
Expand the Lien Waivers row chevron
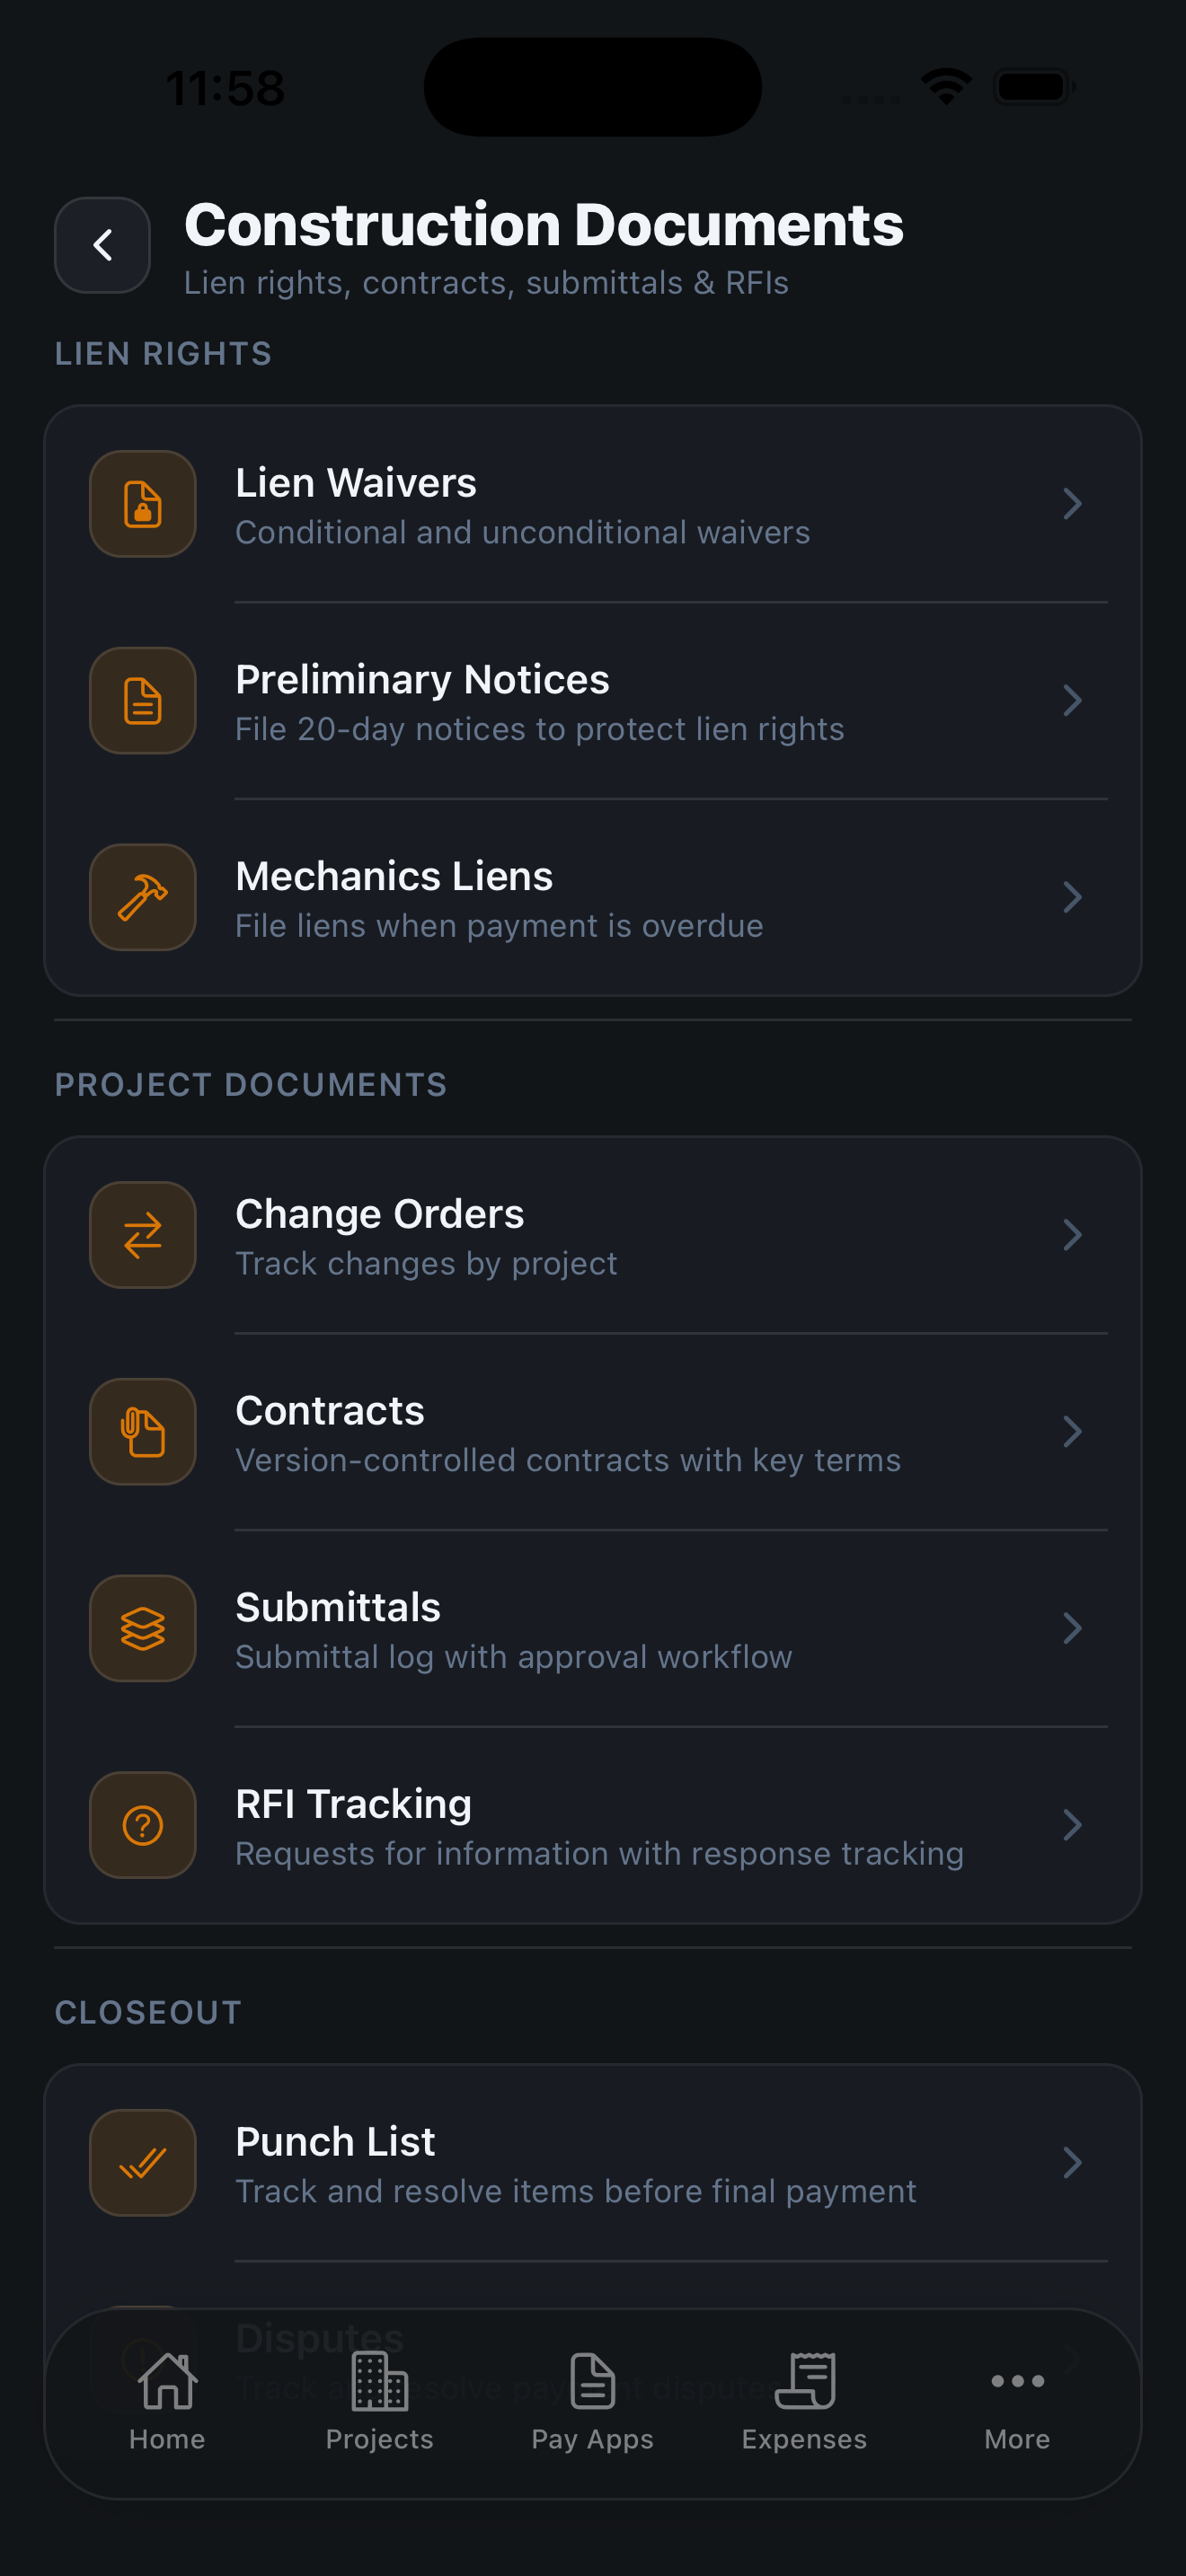pyautogui.click(x=1073, y=503)
